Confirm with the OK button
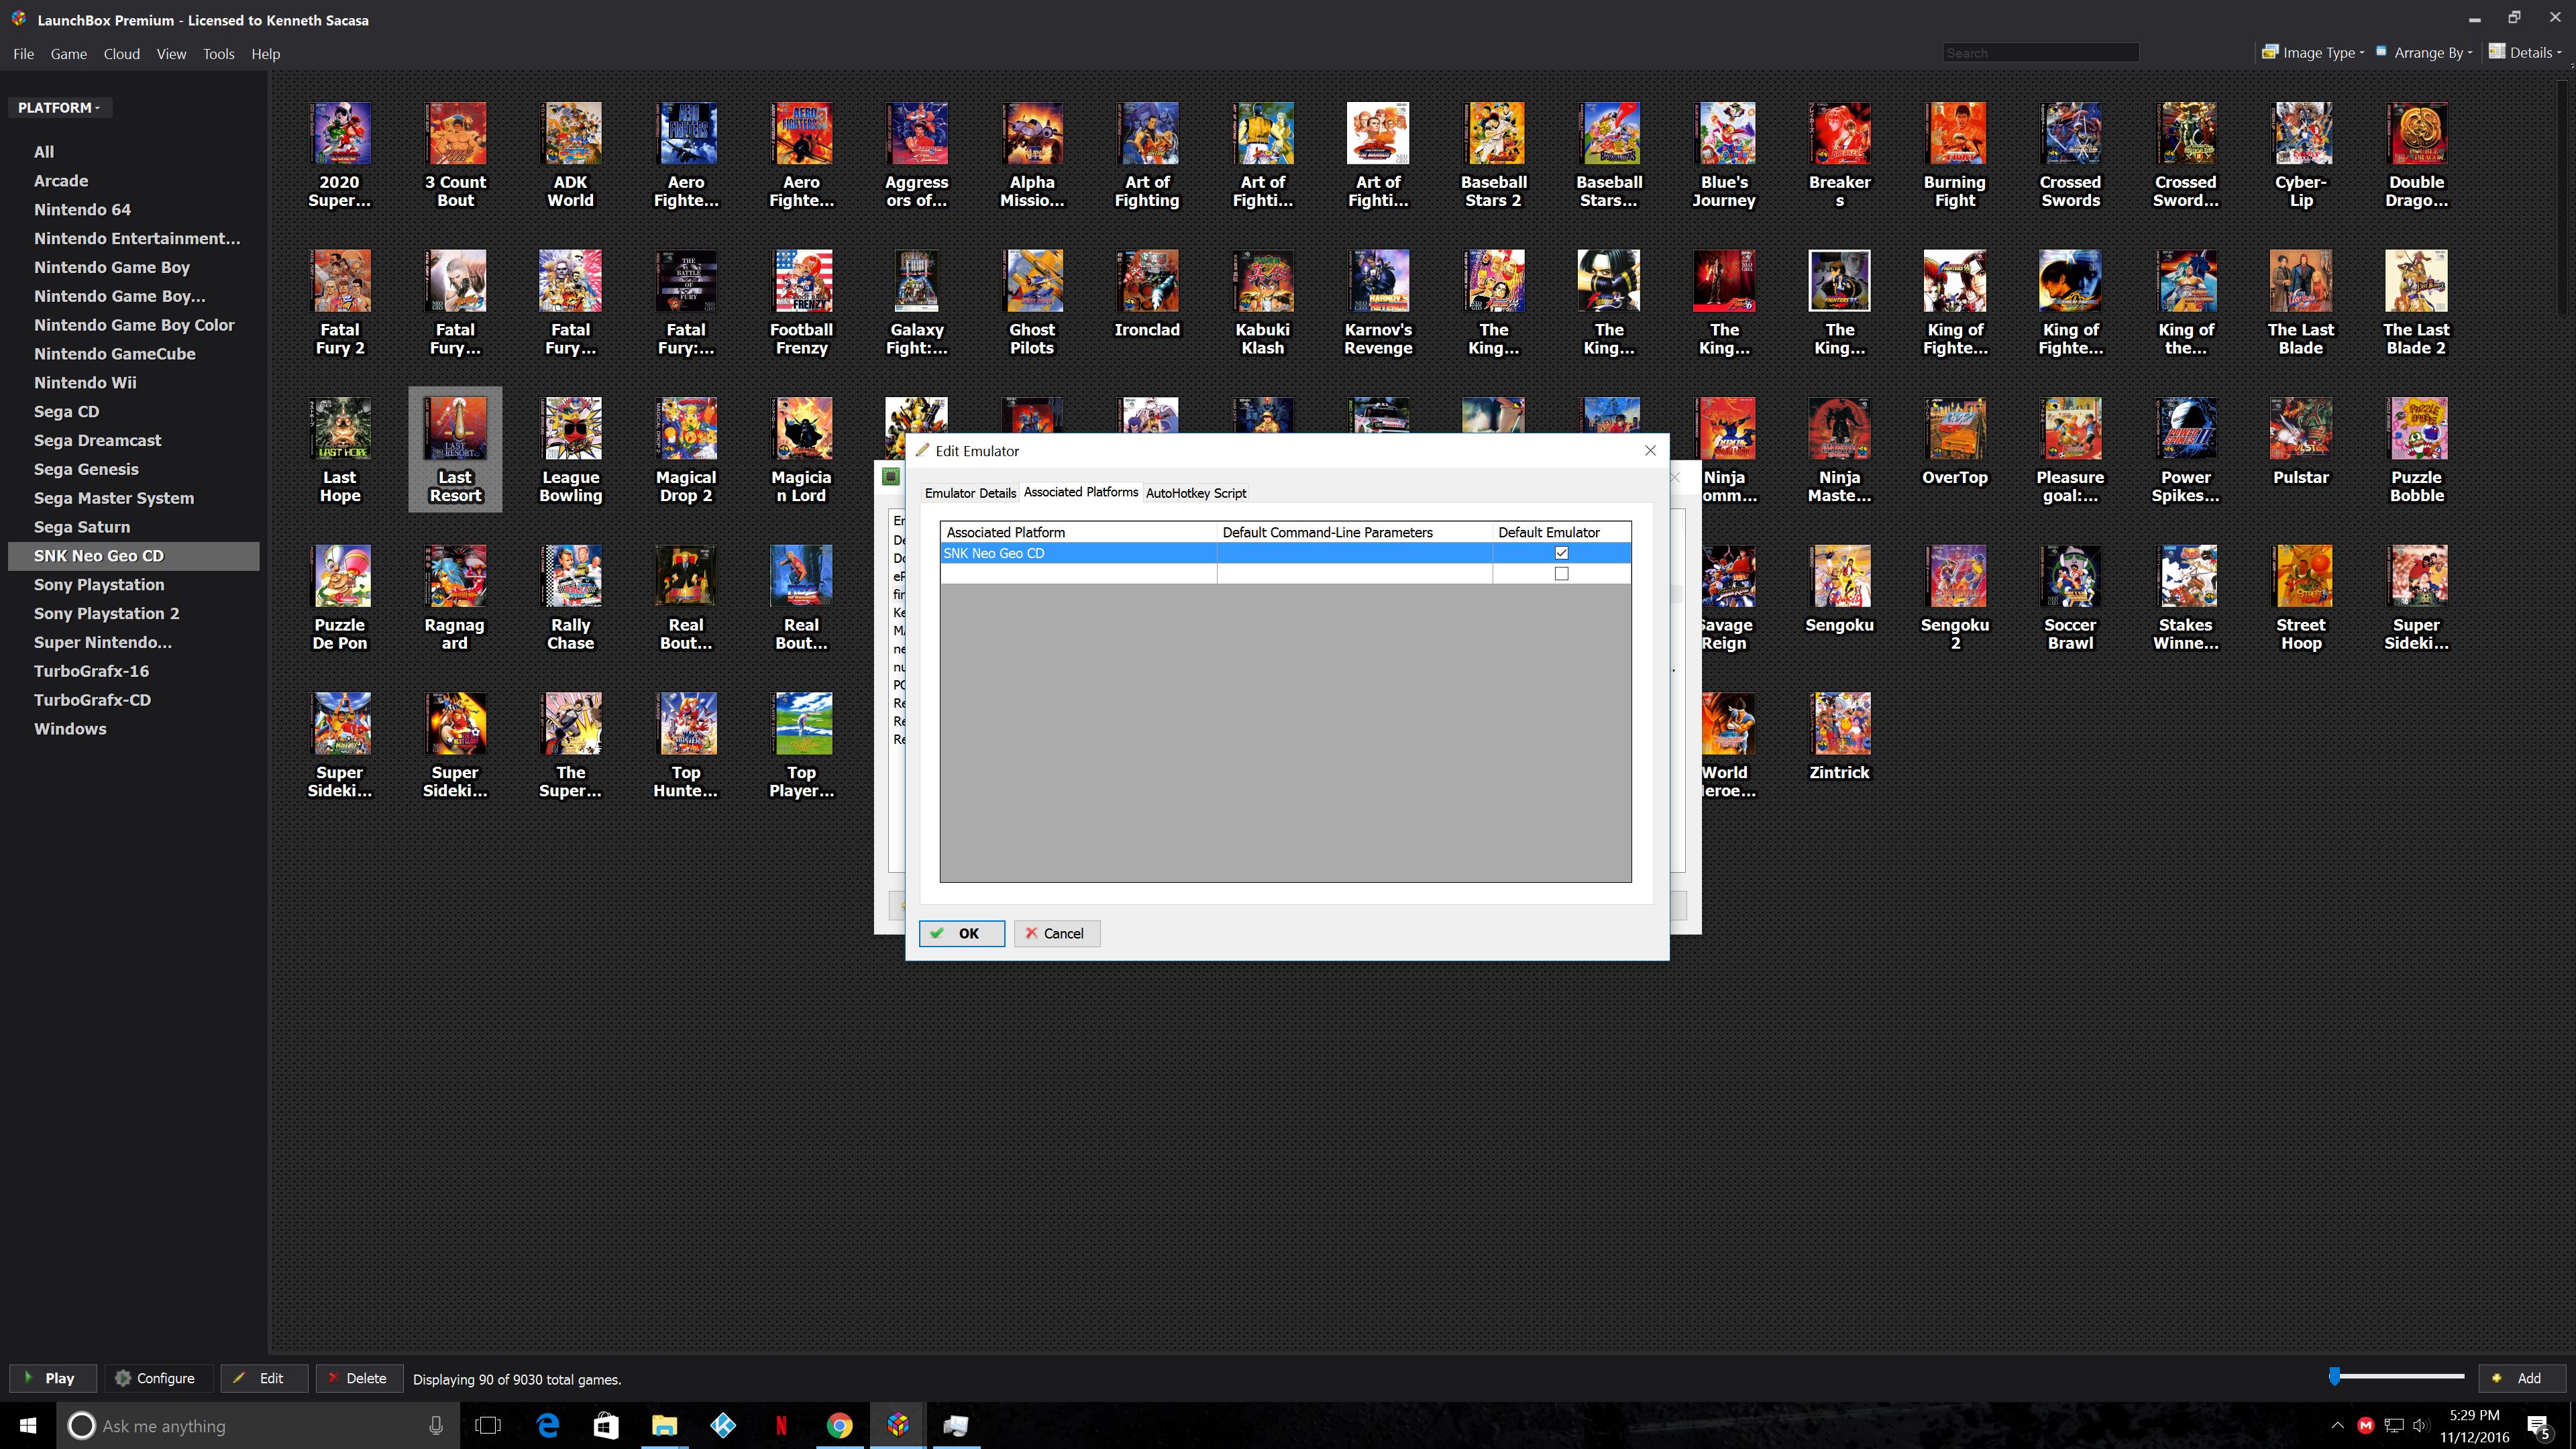Image resolution: width=2576 pixels, height=1449 pixels. [962, 933]
